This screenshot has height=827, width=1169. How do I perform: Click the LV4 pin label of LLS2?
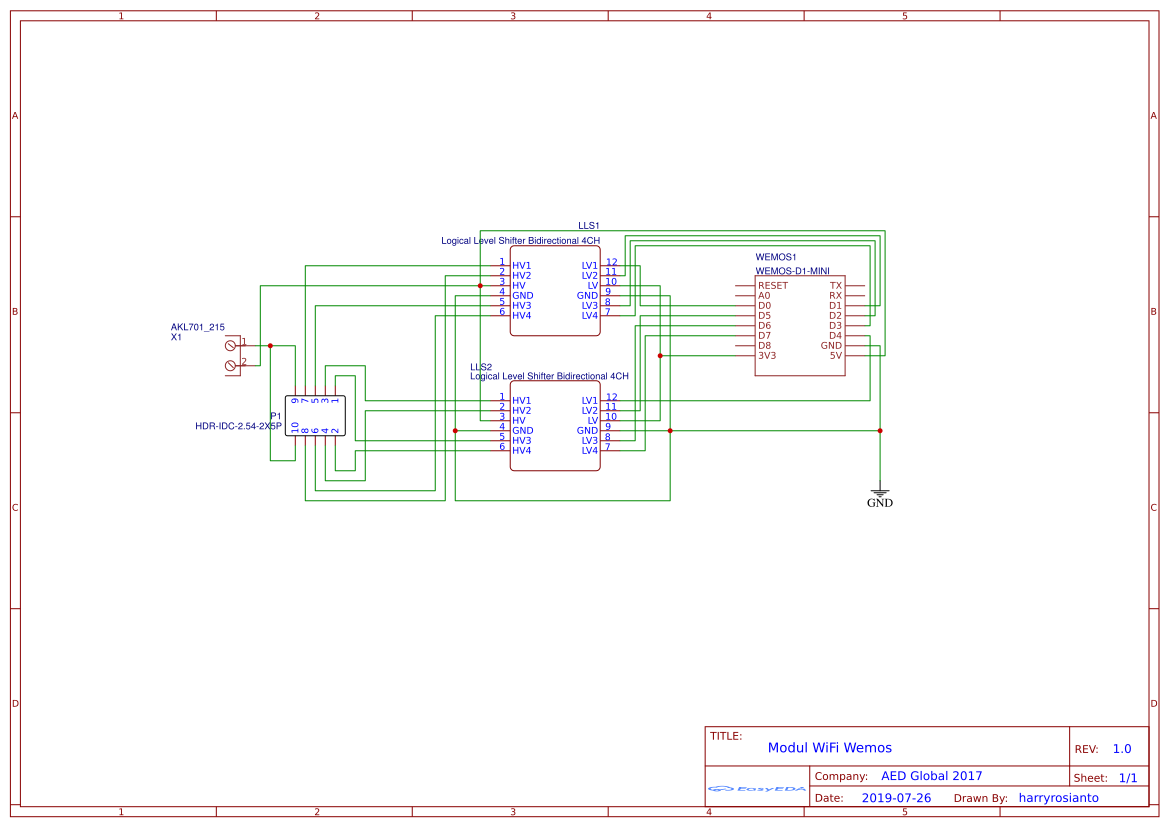click(590, 451)
